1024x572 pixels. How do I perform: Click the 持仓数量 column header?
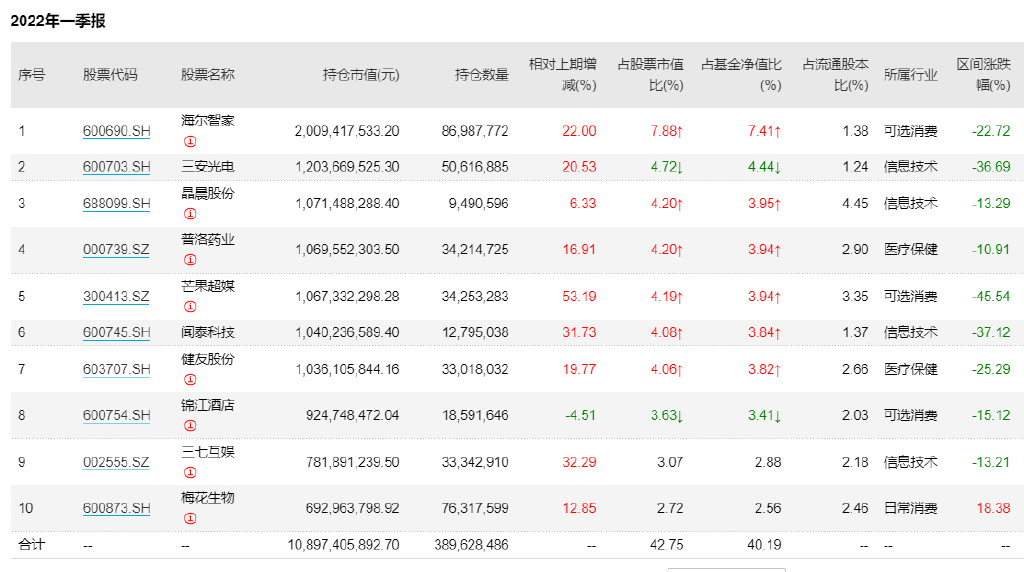[482, 75]
